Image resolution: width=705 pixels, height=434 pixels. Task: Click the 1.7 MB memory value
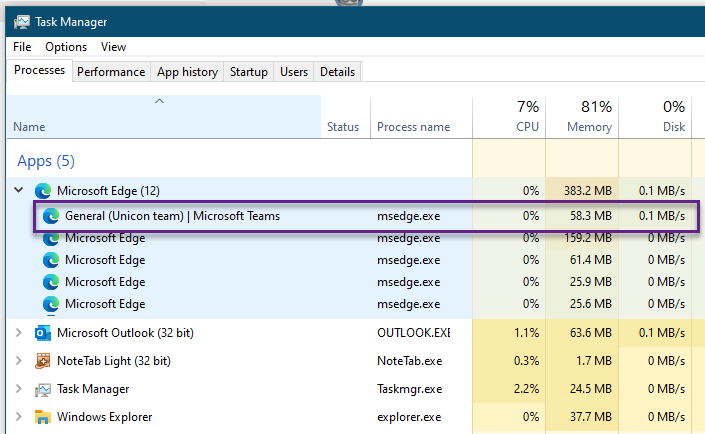pos(595,361)
